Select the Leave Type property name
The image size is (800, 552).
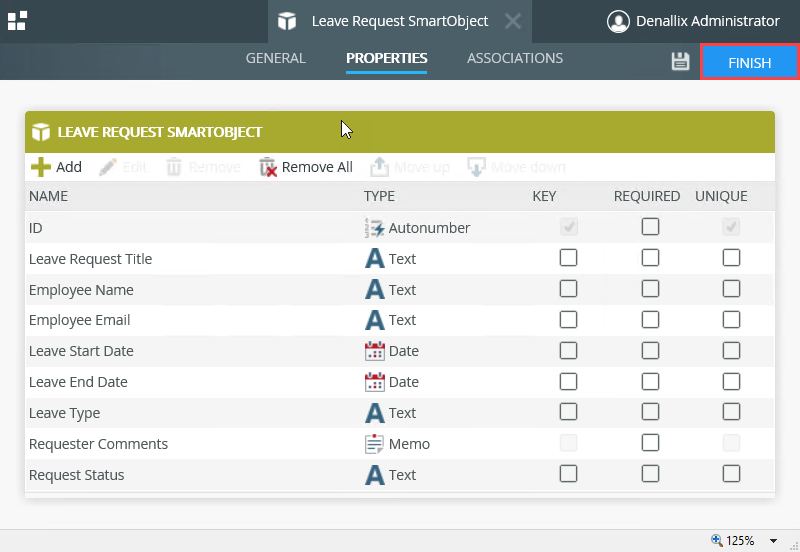point(64,413)
